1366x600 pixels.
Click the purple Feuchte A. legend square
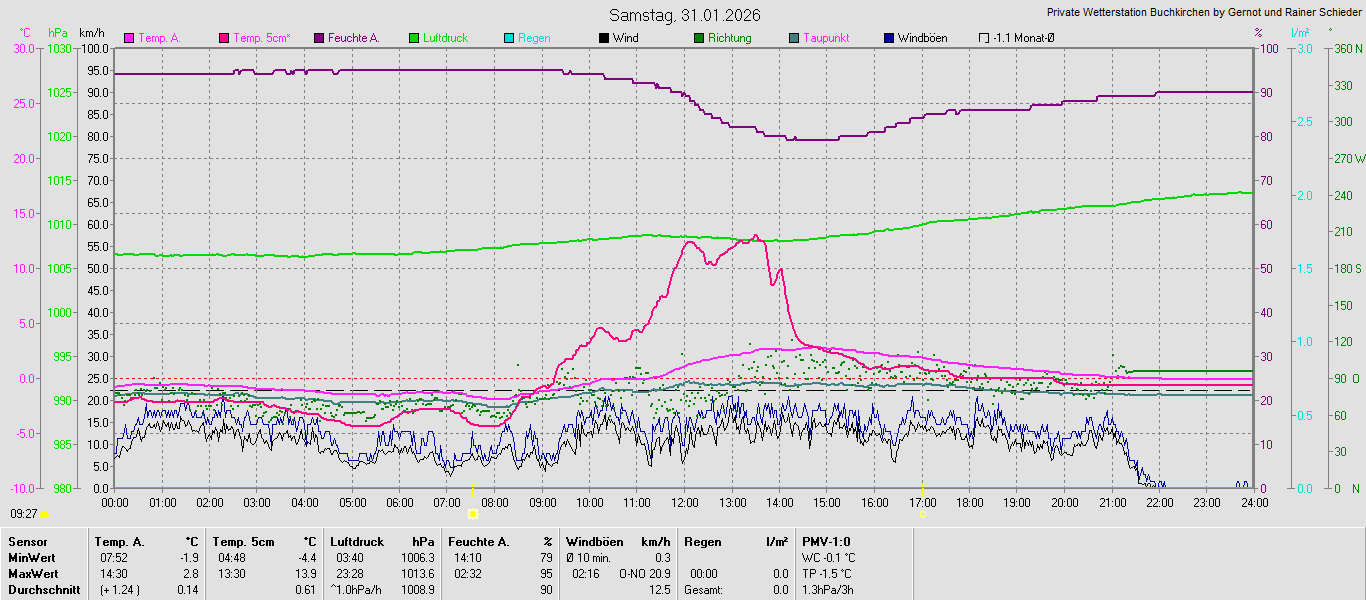319,38
